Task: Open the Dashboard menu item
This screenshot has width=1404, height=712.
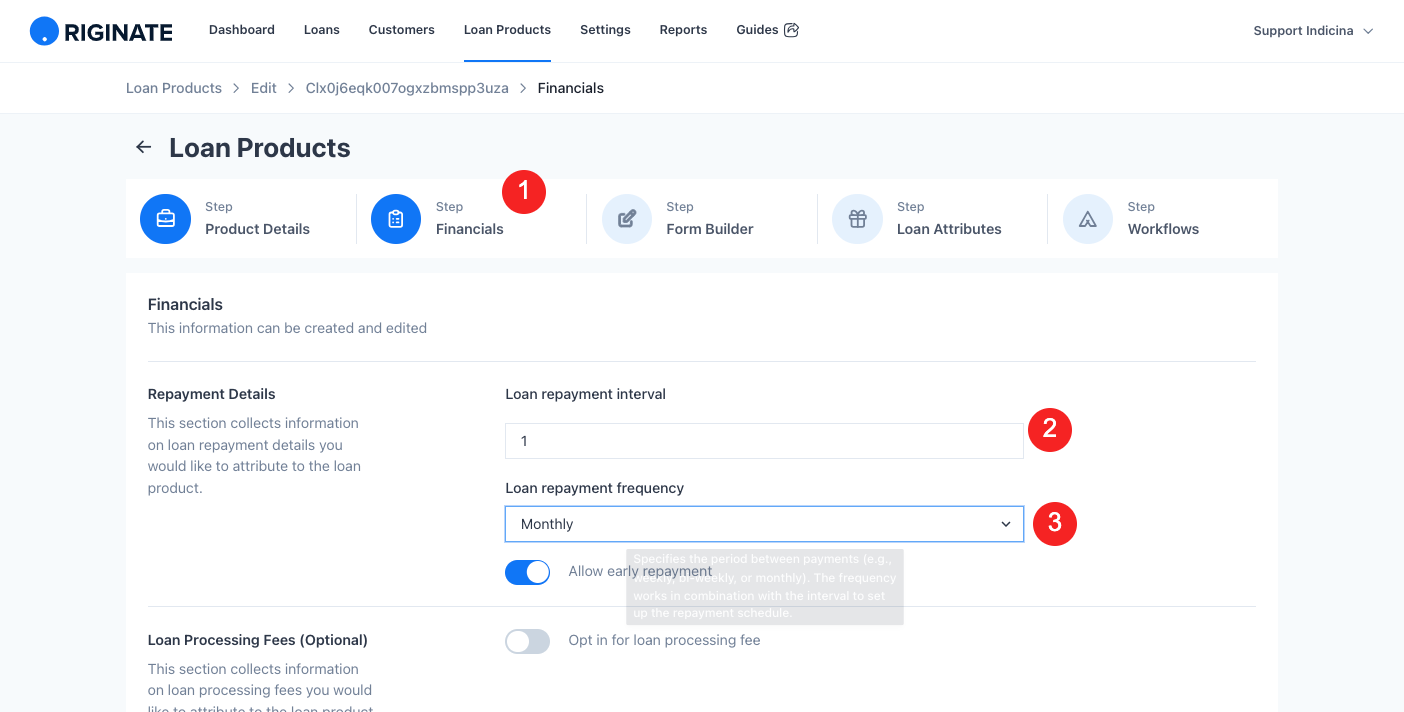Action: 242,30
